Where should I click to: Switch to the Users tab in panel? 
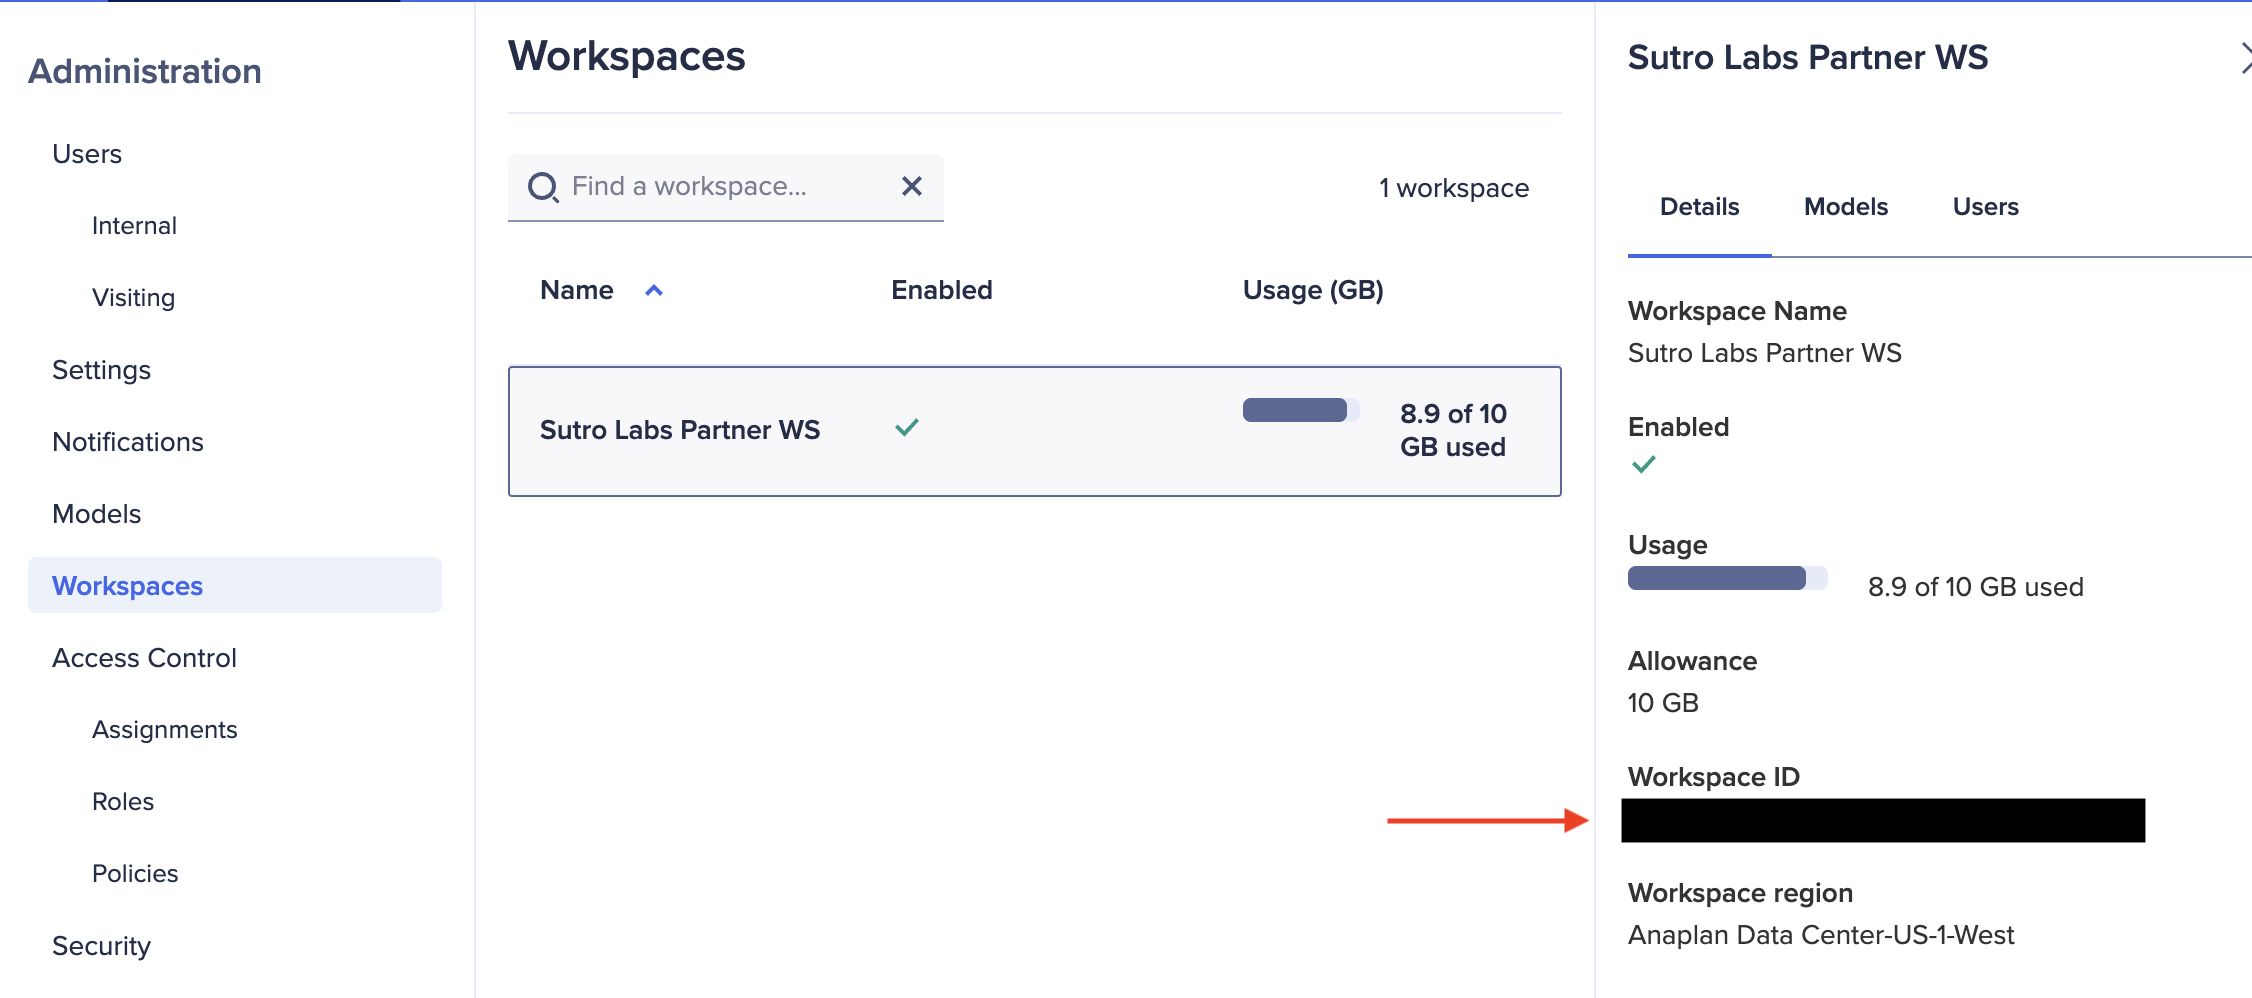pyautogui.click(x=1985, y=207)
